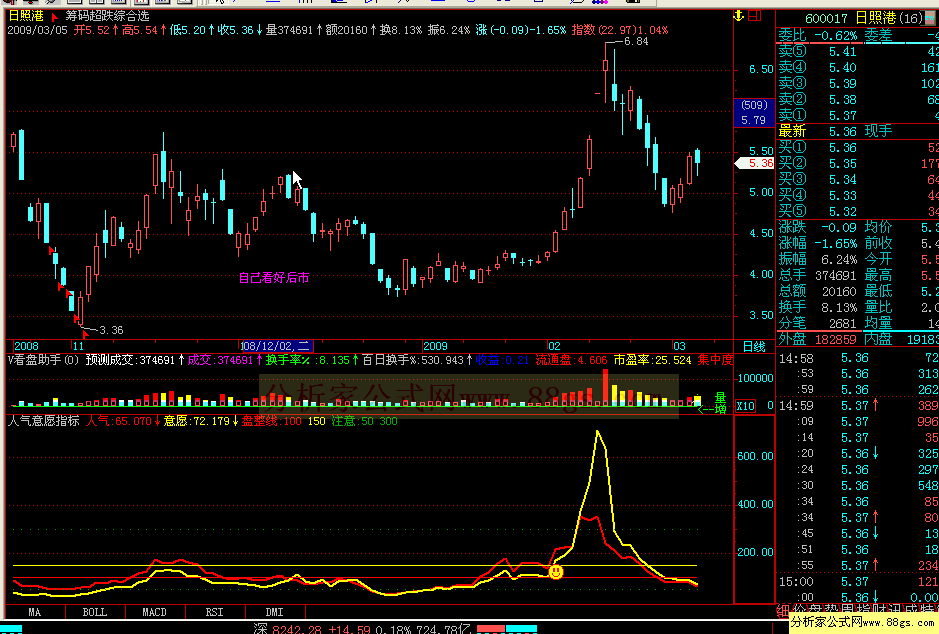Click the 买⑤ 5.32 bid row
939x634 pixels.
(x=858, y=211)
